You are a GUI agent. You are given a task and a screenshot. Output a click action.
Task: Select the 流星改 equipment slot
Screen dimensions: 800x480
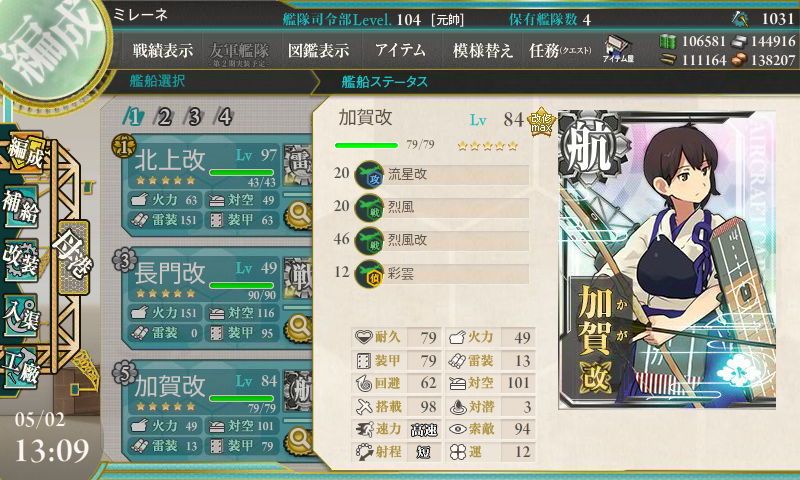click(x=442, y=174)
